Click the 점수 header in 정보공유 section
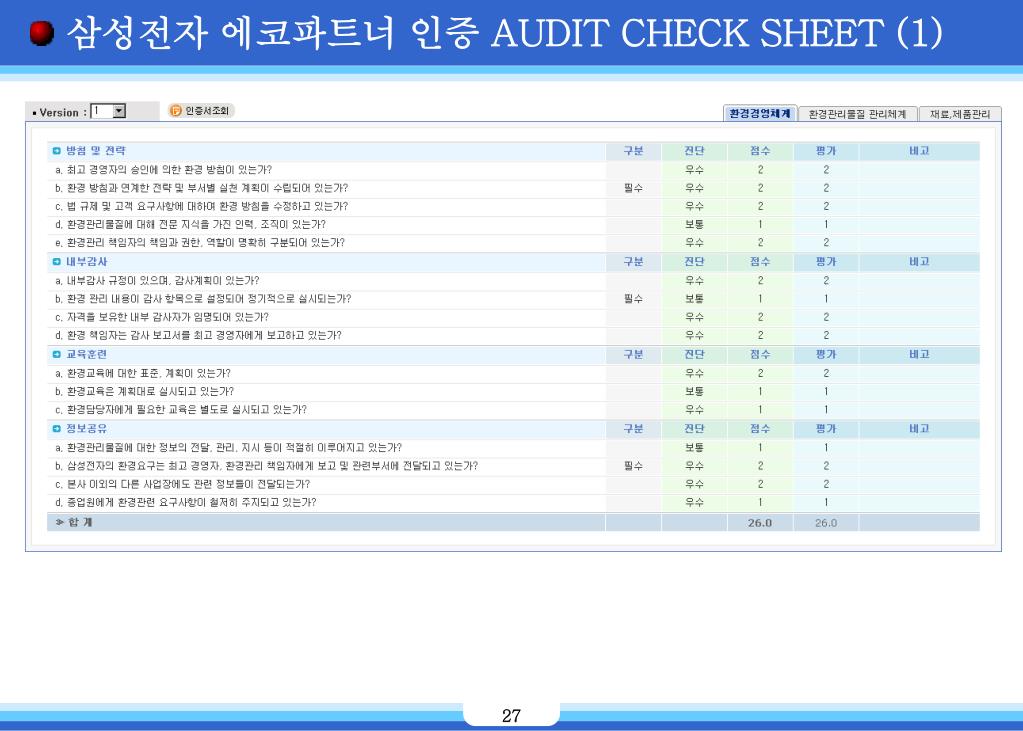The width and height of the screenshot is (1023, 731). 760,429
